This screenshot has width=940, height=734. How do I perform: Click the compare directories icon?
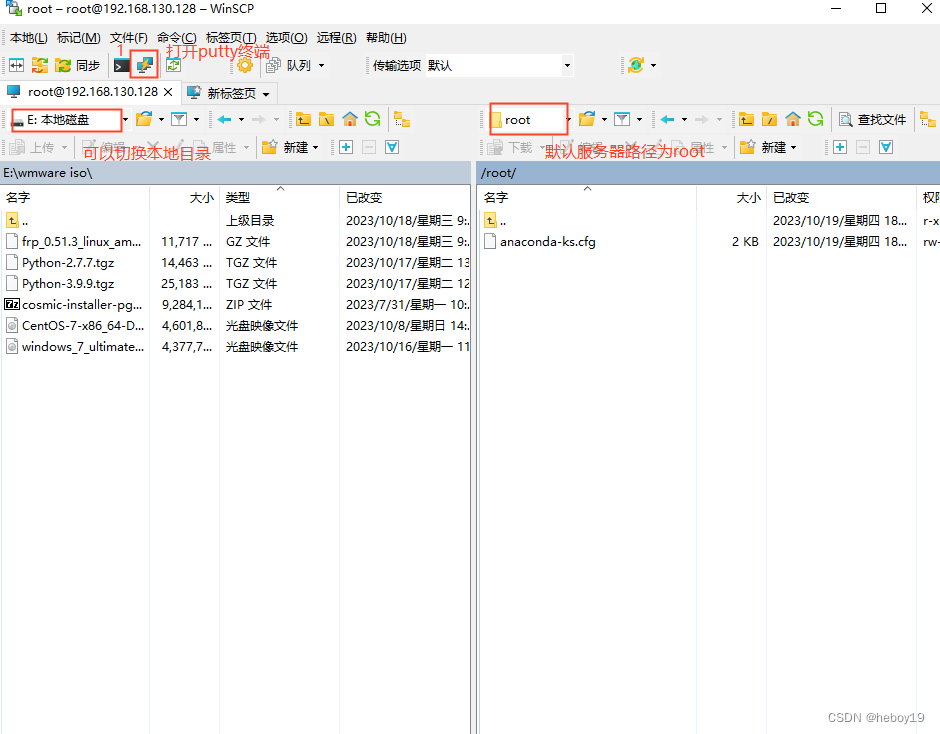tap(16, 65)
